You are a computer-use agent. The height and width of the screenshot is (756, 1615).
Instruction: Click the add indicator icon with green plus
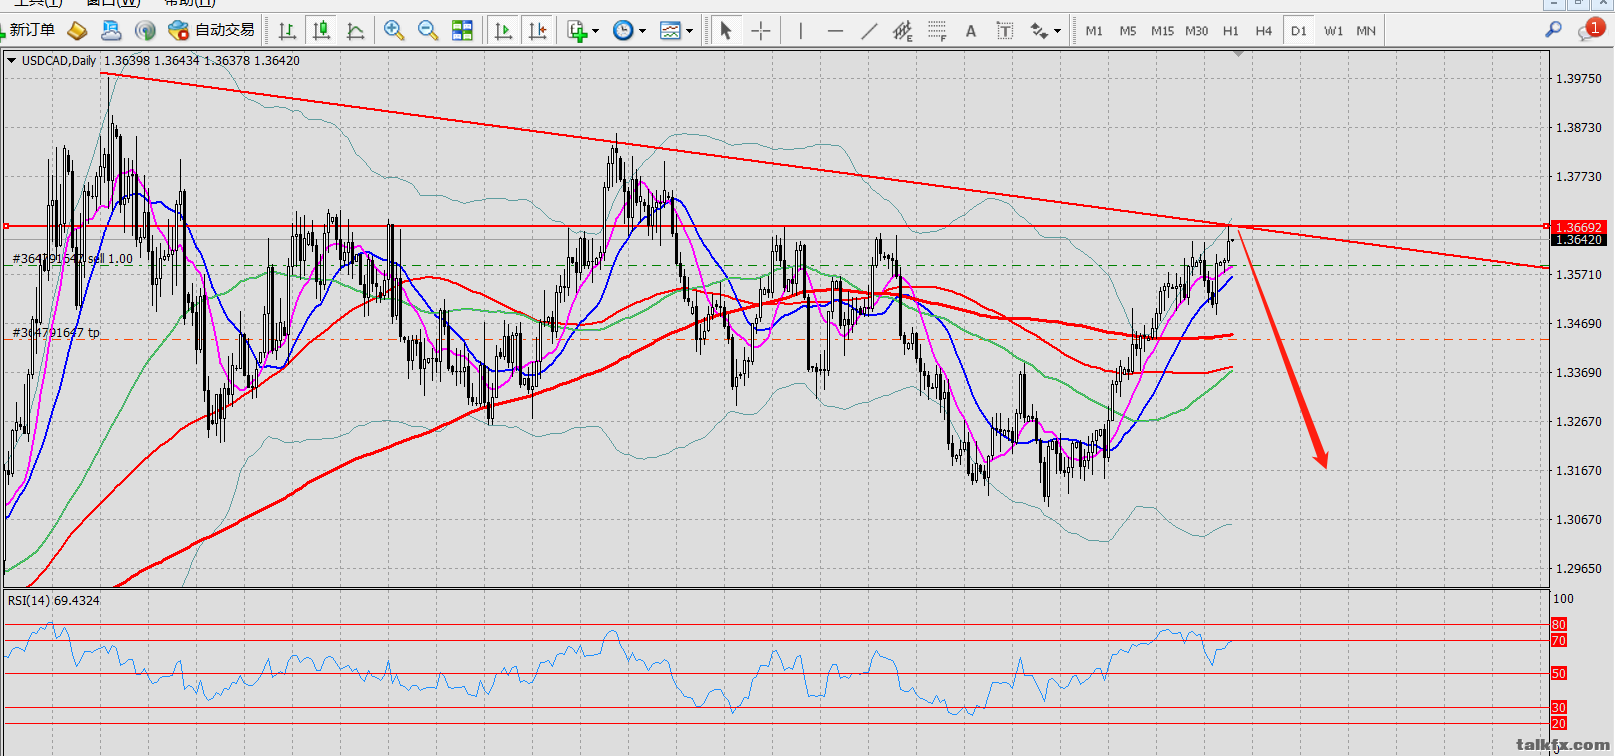click(577, 30)
